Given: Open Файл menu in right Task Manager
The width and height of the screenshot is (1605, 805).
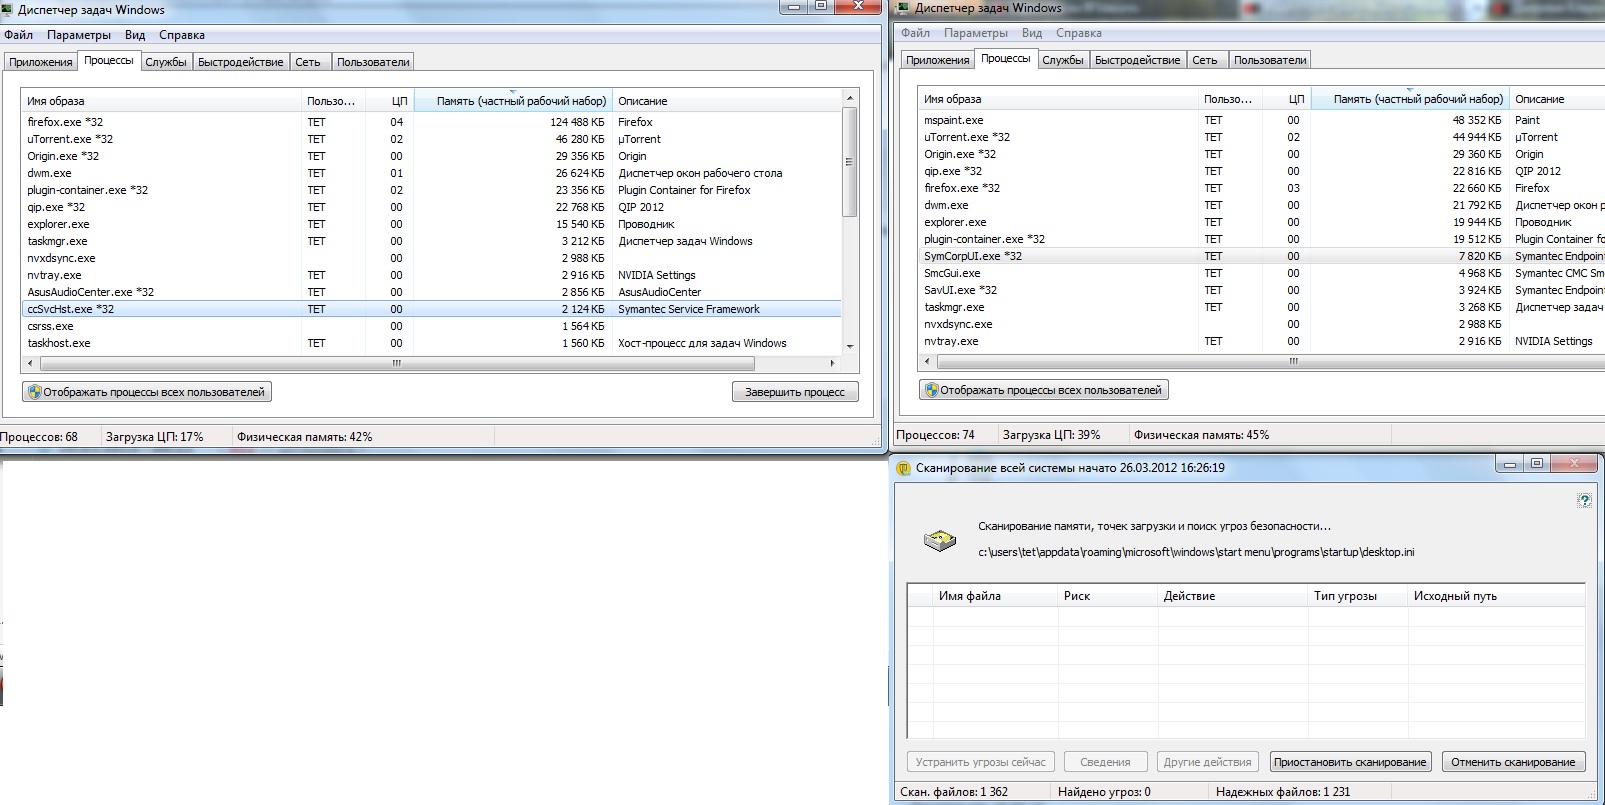Looking at the screenshot, I should pos(915,33).
